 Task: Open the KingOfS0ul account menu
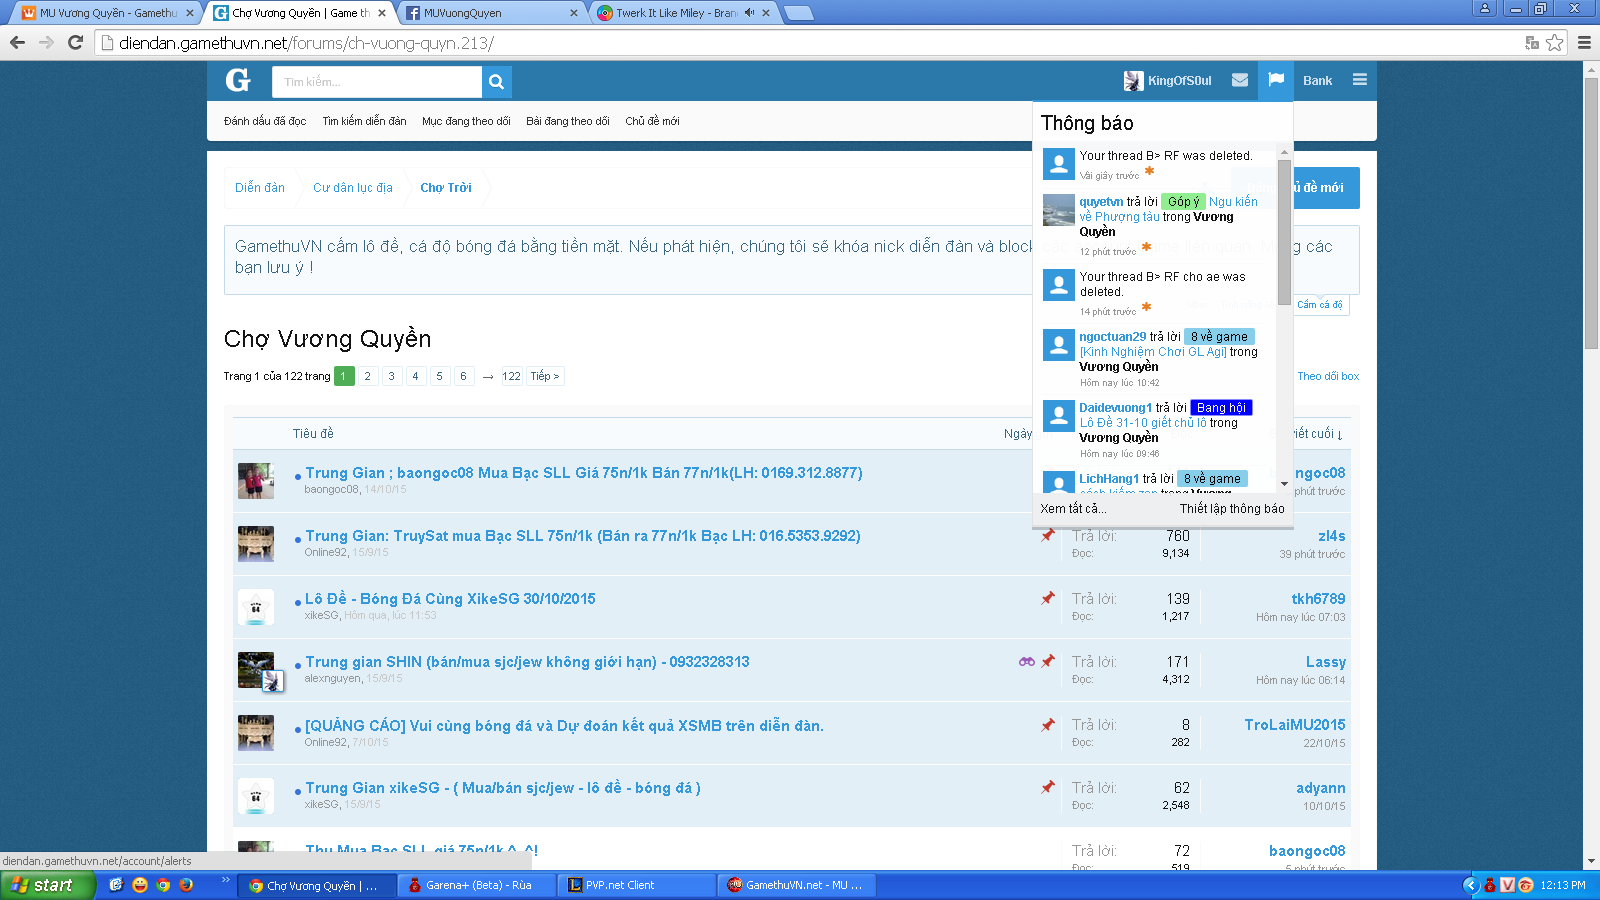(1168, 81)
